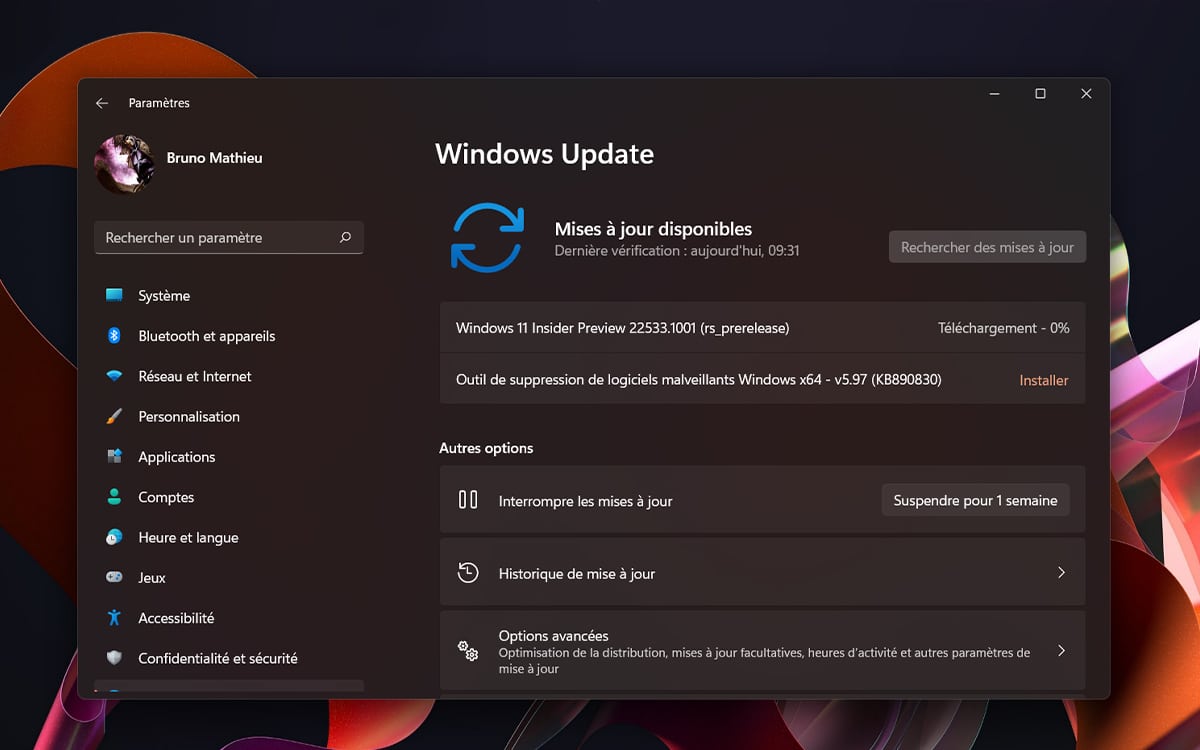Go to the Applications section
Screen dimensions: 1200x750
(x=177, y=457)
